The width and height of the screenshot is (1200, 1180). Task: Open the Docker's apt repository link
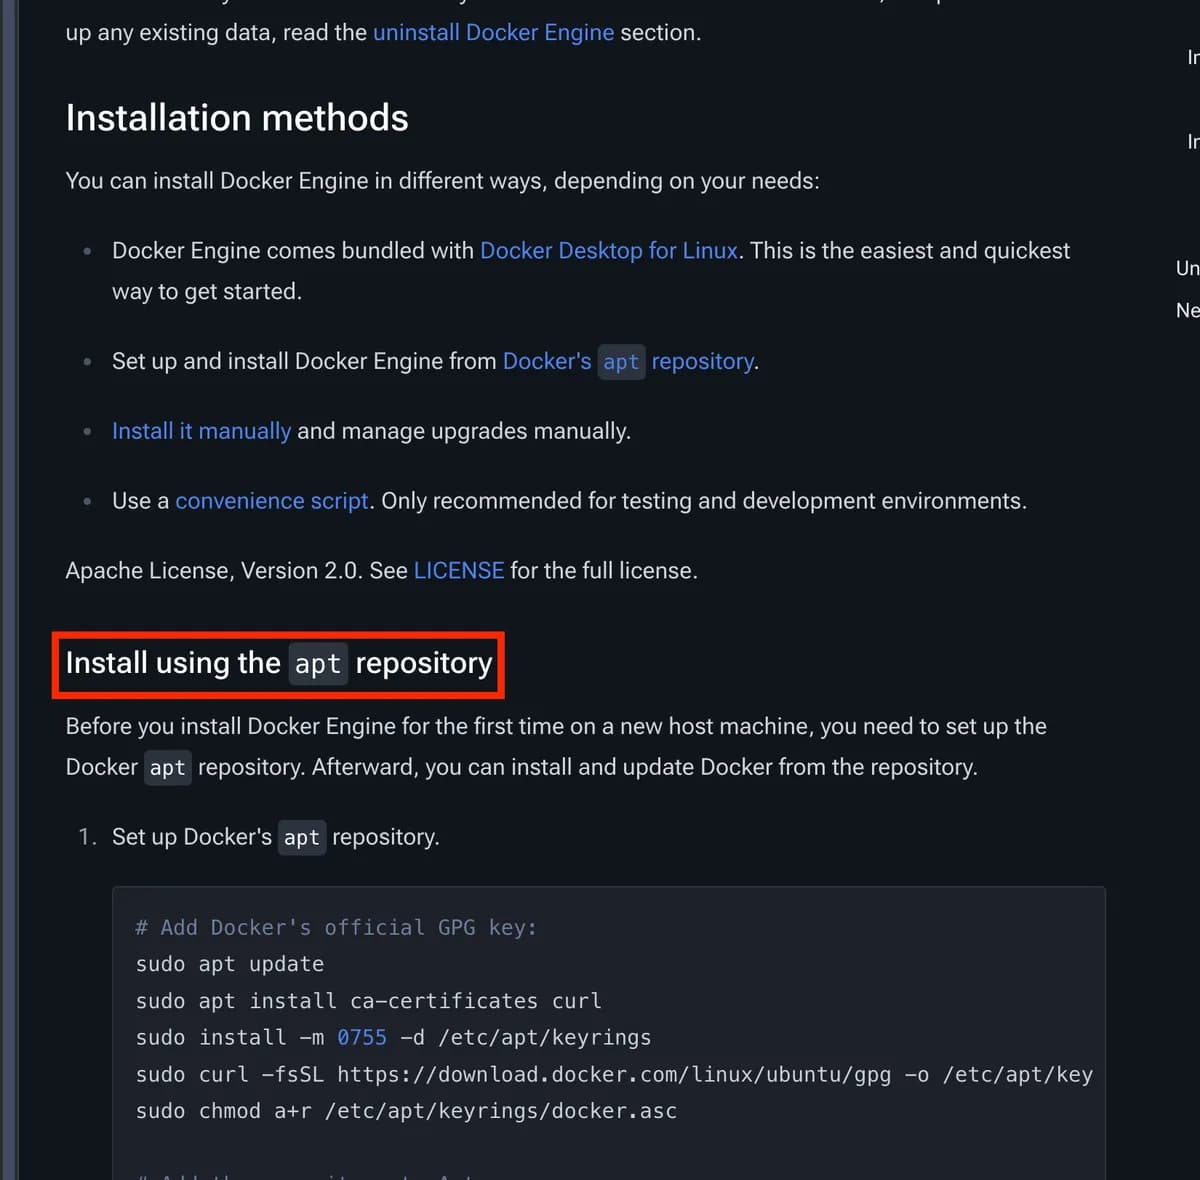tap(629, 361)
